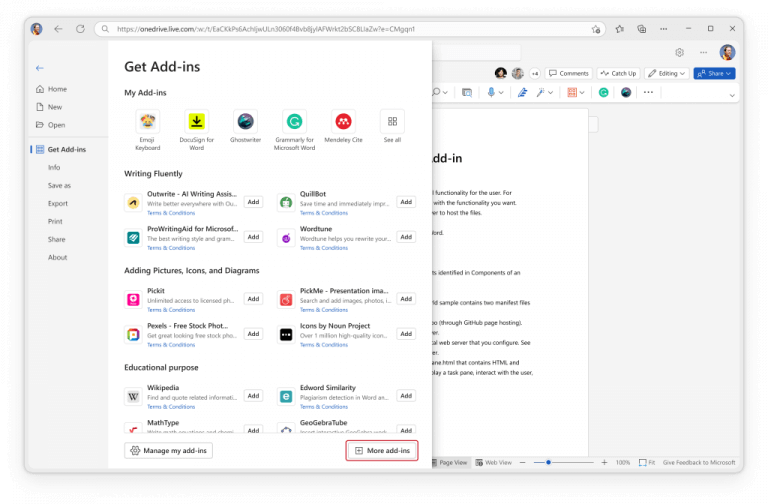Open the Ghostwriter add-in
Image resolution: width=768 pixels, height=504 pixels.
pos(245,122)
